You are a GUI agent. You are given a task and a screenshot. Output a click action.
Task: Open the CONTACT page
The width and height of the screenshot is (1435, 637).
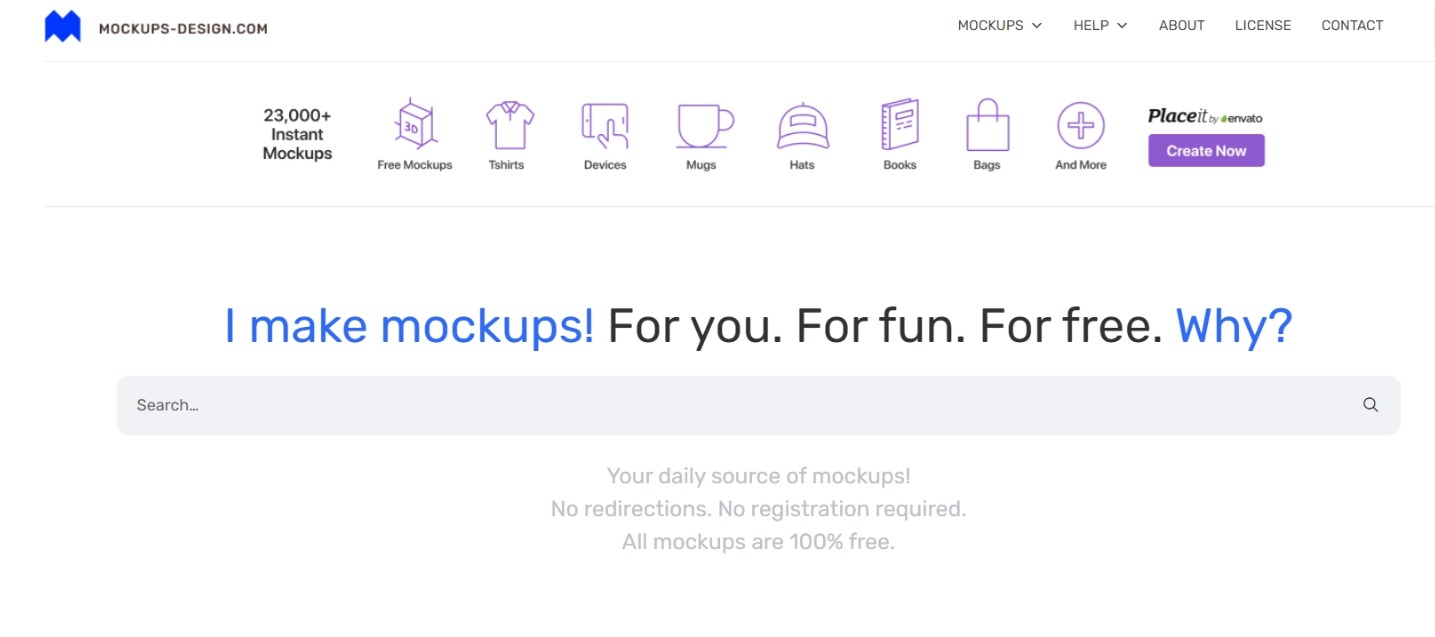point(1352,25)
